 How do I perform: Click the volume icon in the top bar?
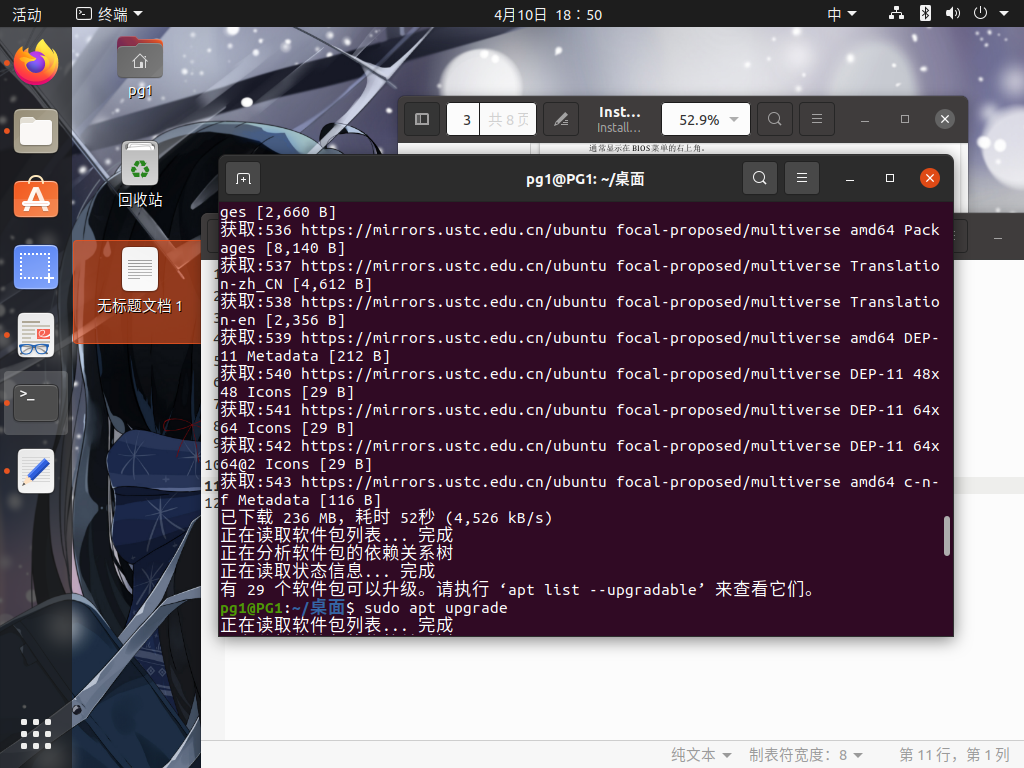952,13
